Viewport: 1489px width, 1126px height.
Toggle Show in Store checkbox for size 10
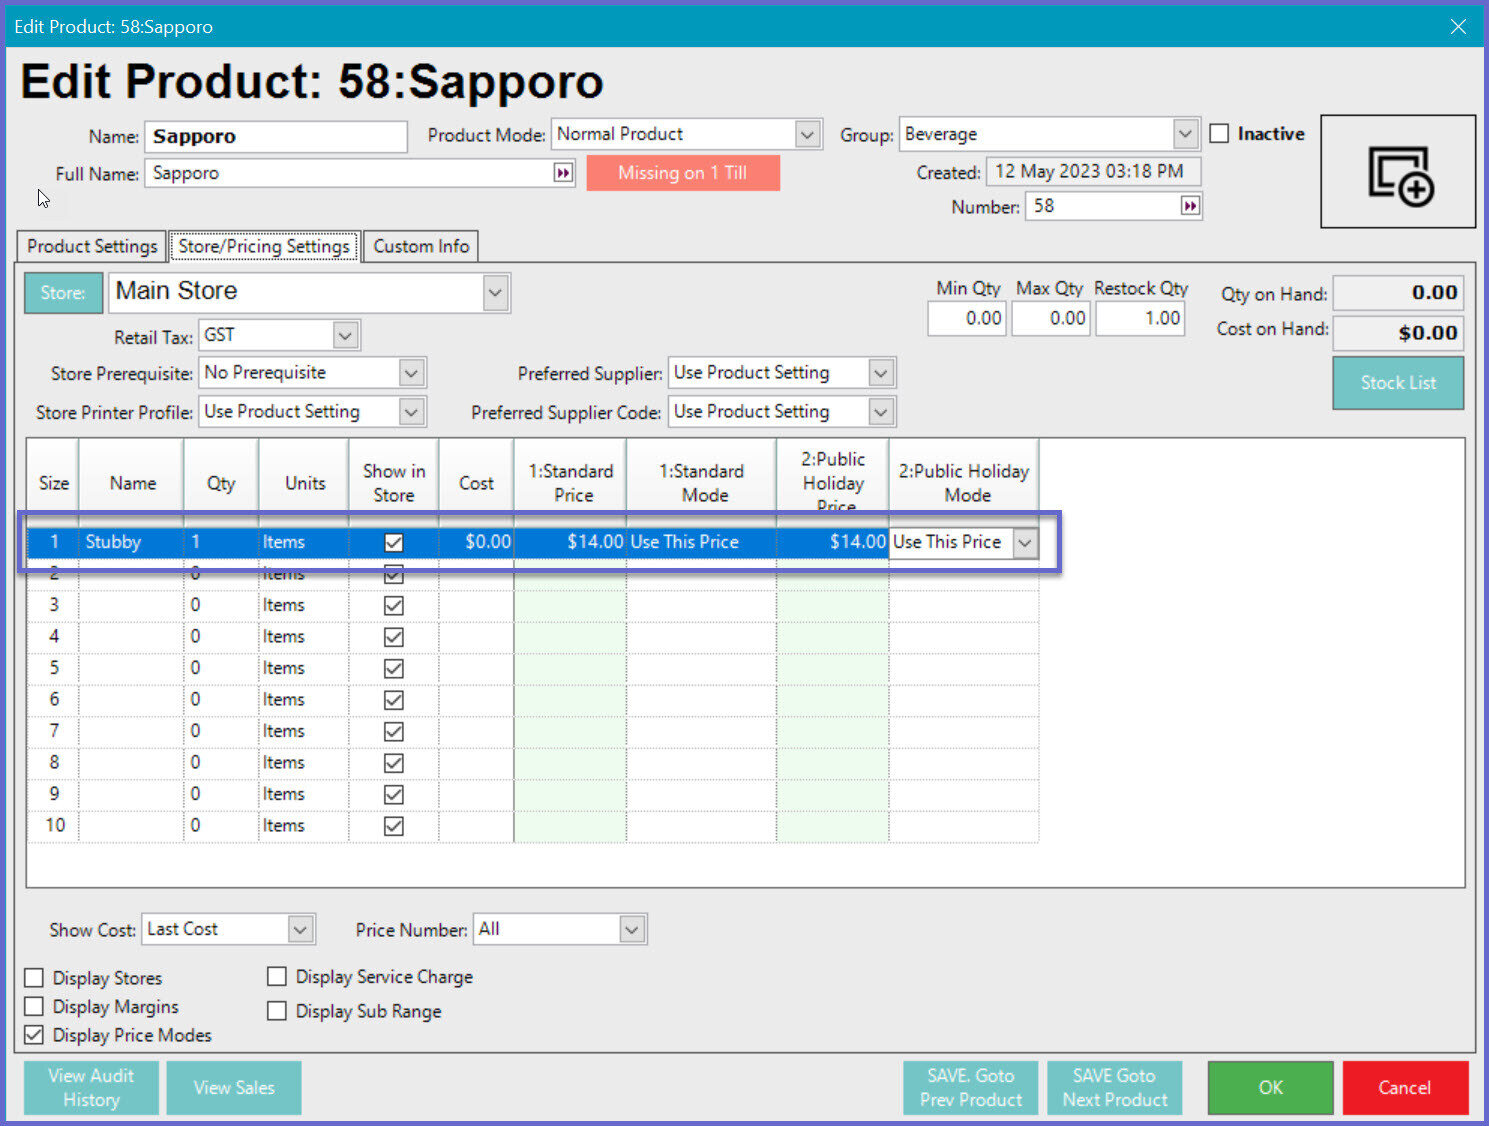[394, 826]
